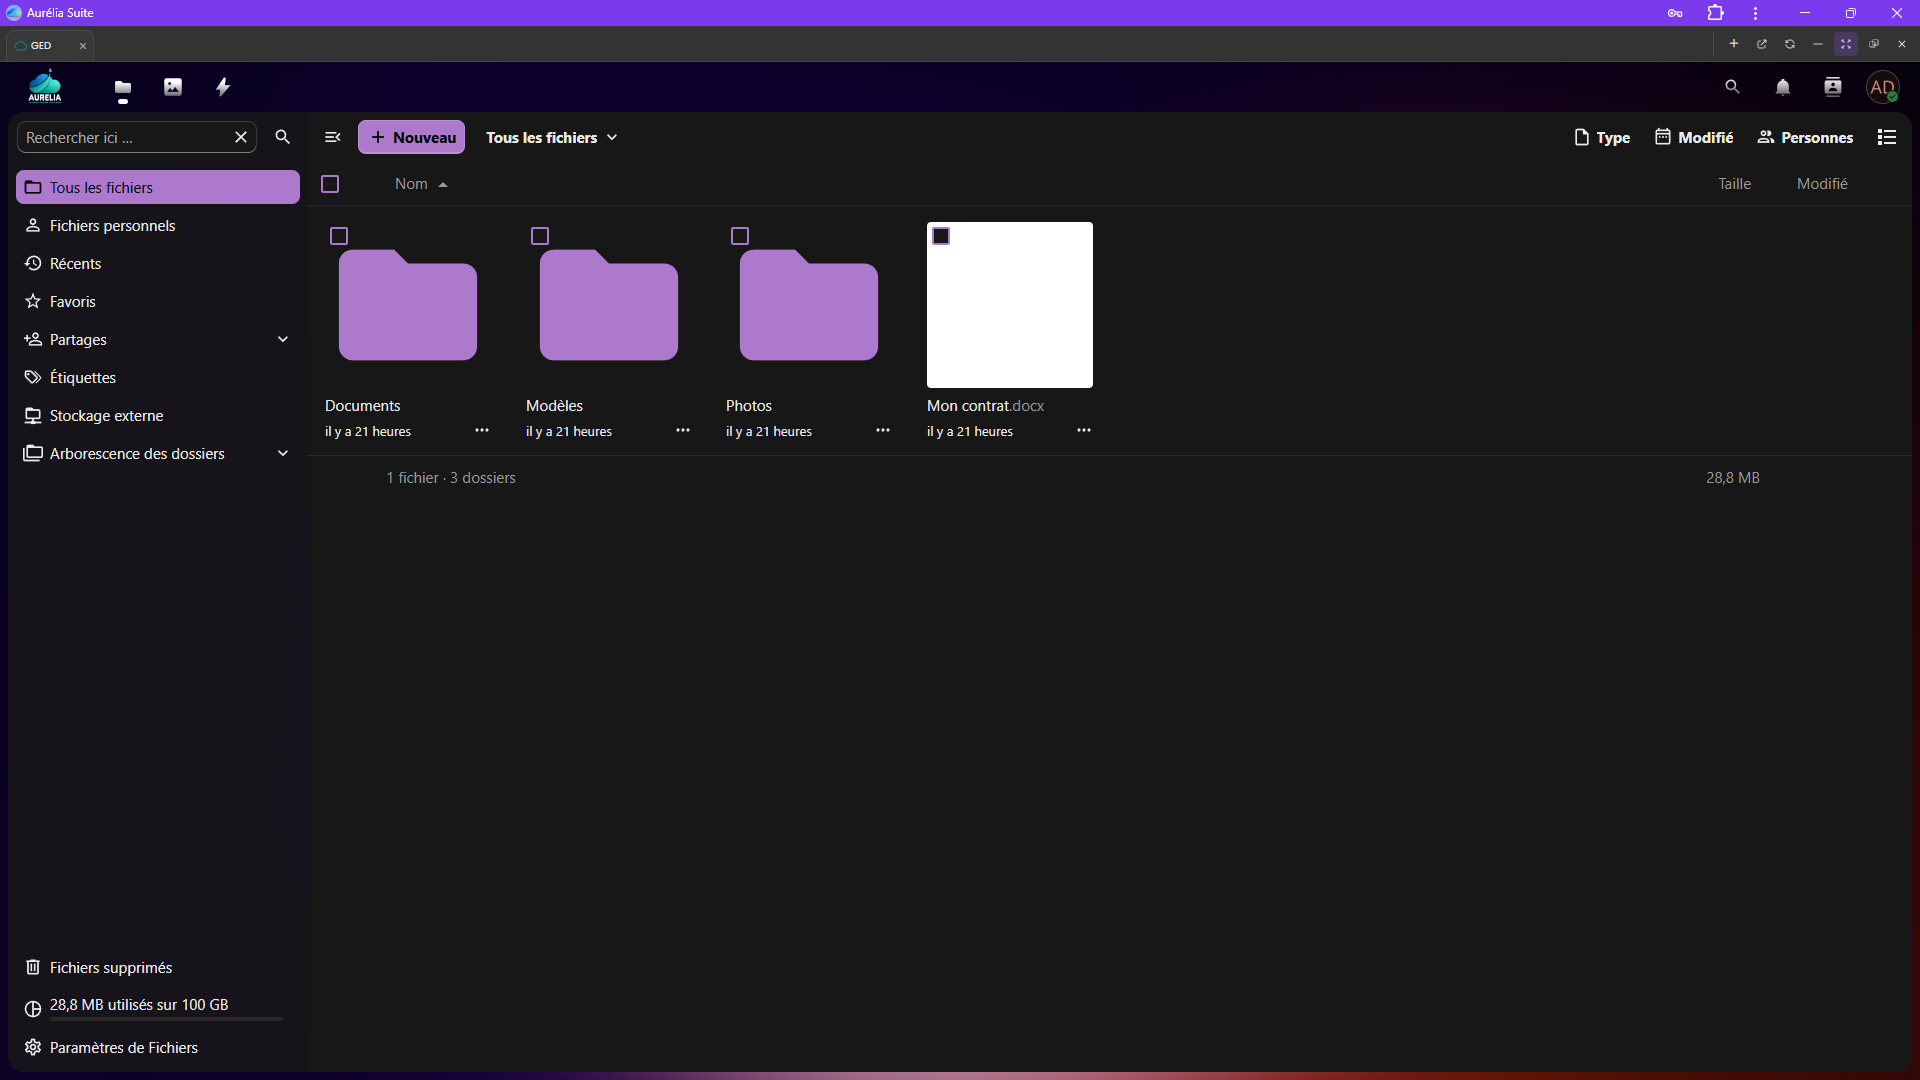Open Paramètres de Fichiers
1920x1080 pixels.
[x=158, y=1048]
